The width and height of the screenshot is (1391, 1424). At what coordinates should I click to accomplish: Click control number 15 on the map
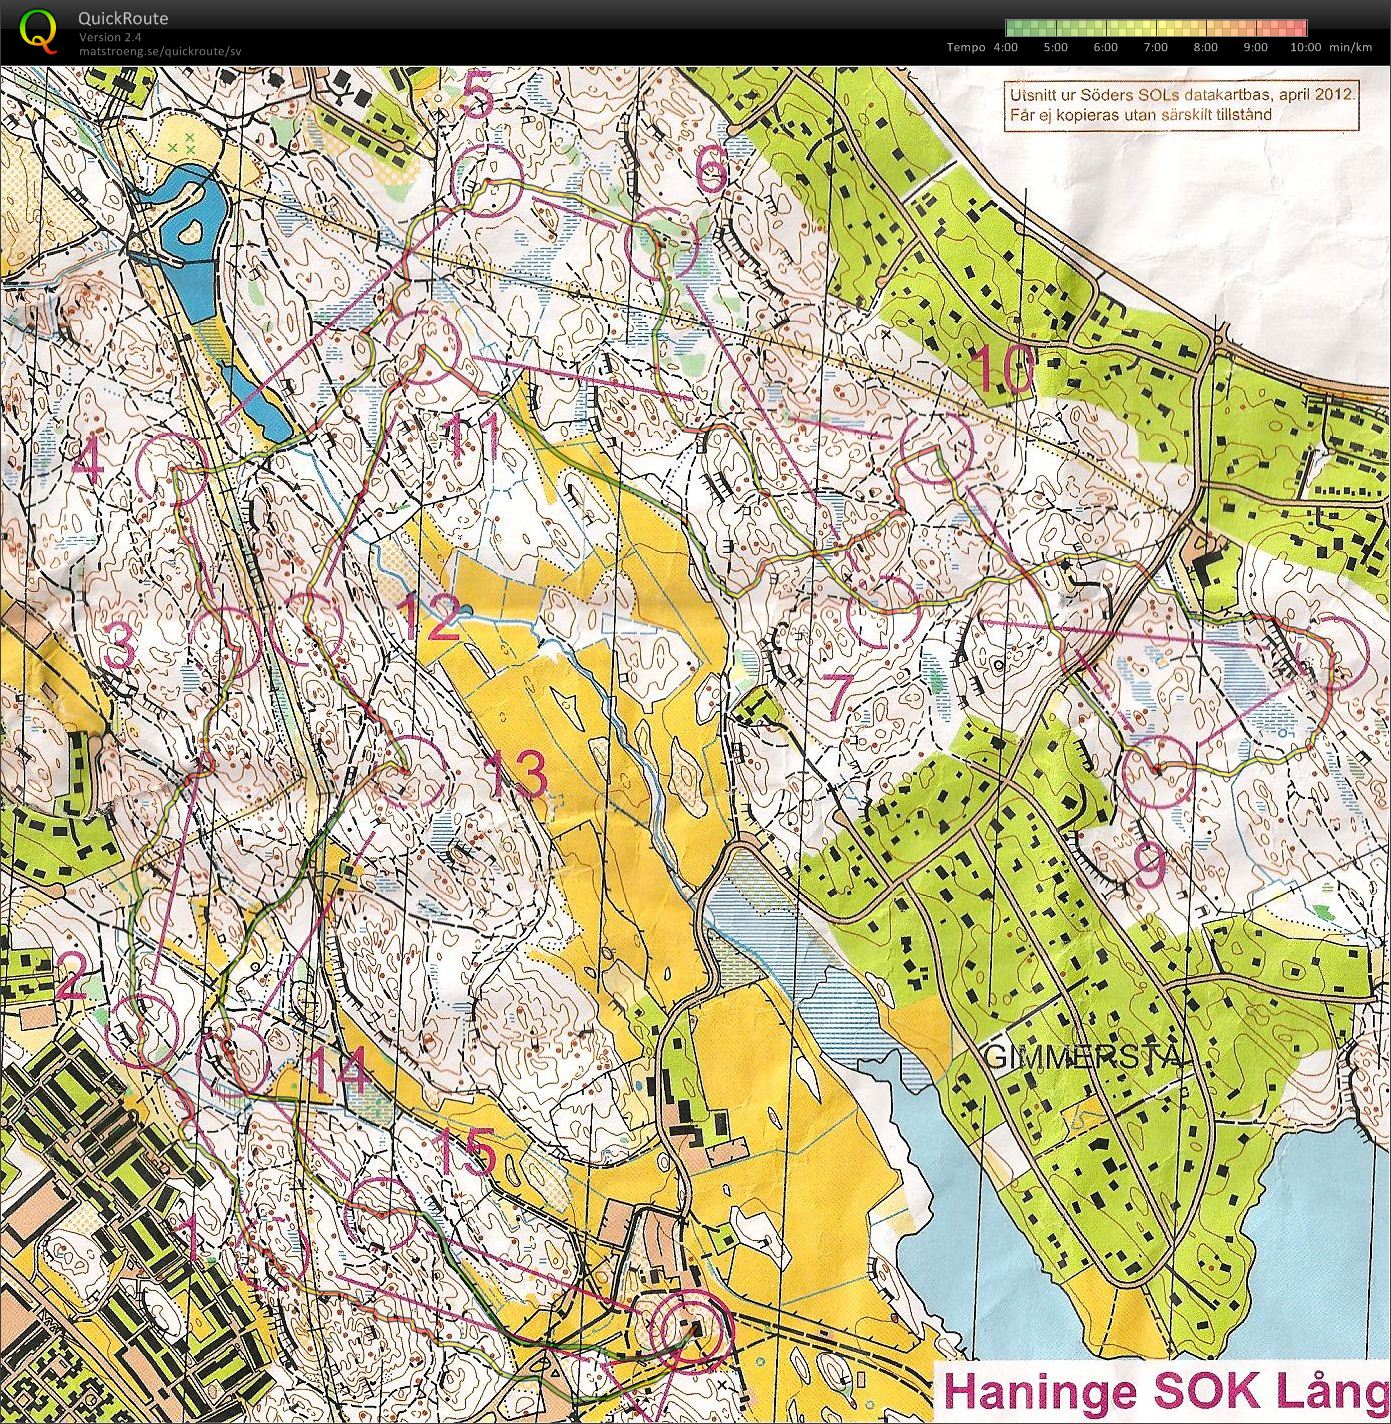point(466,1153)
